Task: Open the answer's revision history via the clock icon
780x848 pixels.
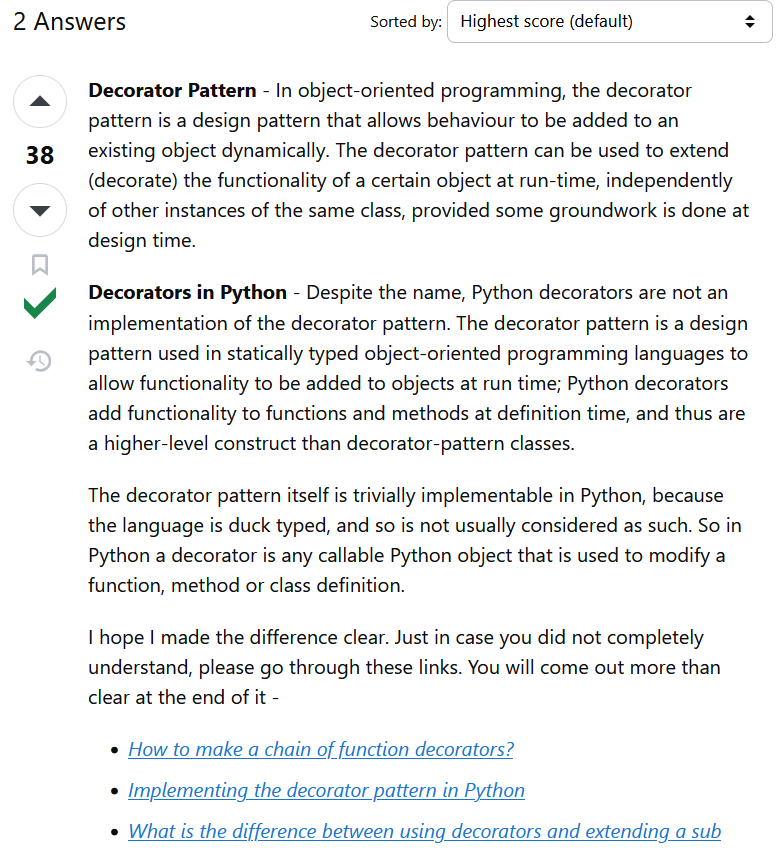Action: (x=38, y=361)
